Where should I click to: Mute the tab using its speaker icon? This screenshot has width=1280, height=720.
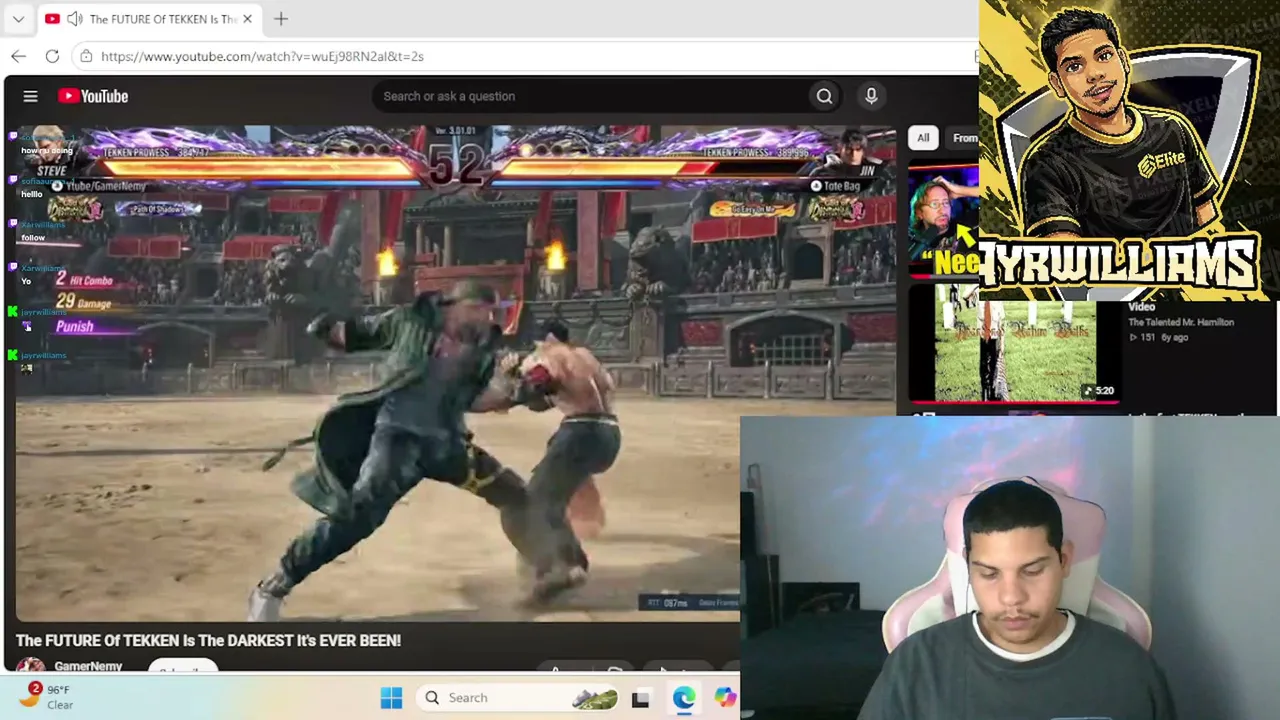pos(74,19)
